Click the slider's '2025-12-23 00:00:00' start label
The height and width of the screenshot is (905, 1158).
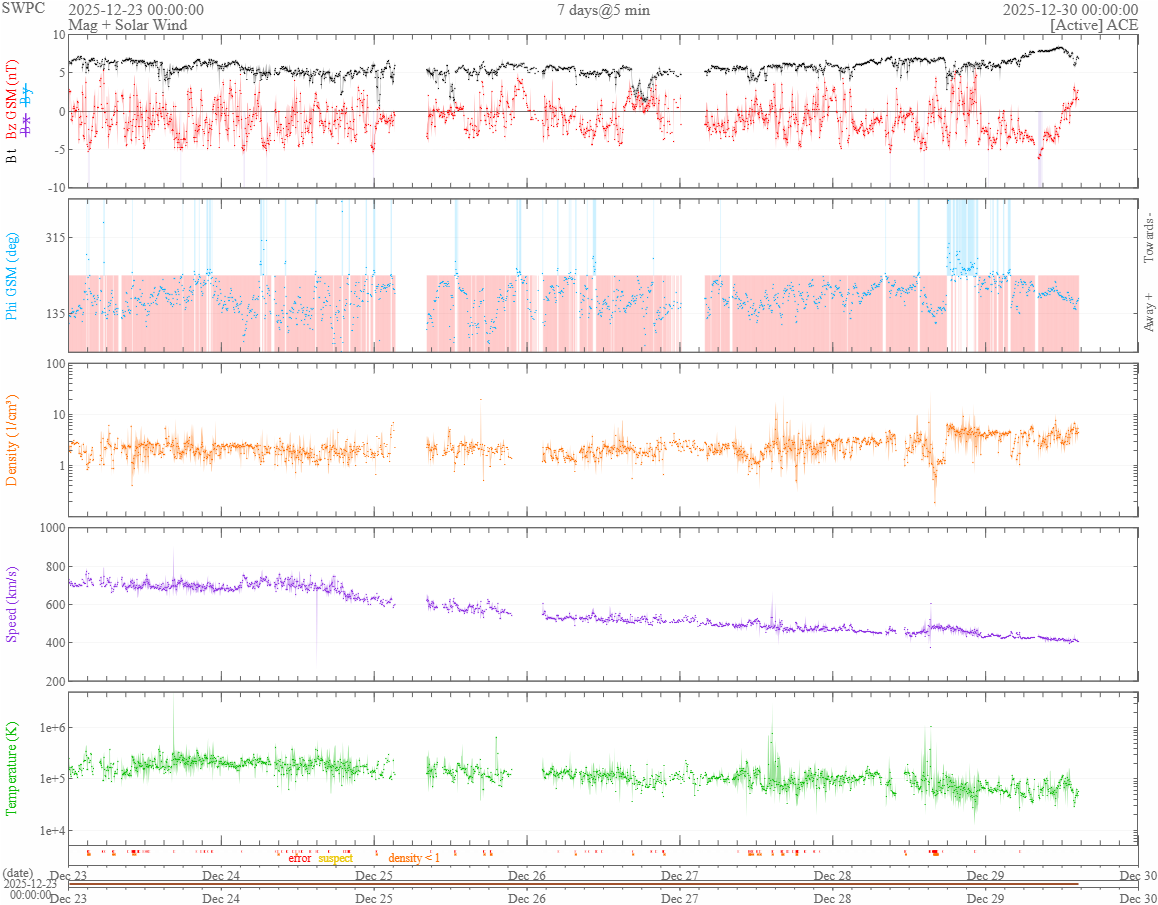30,889
